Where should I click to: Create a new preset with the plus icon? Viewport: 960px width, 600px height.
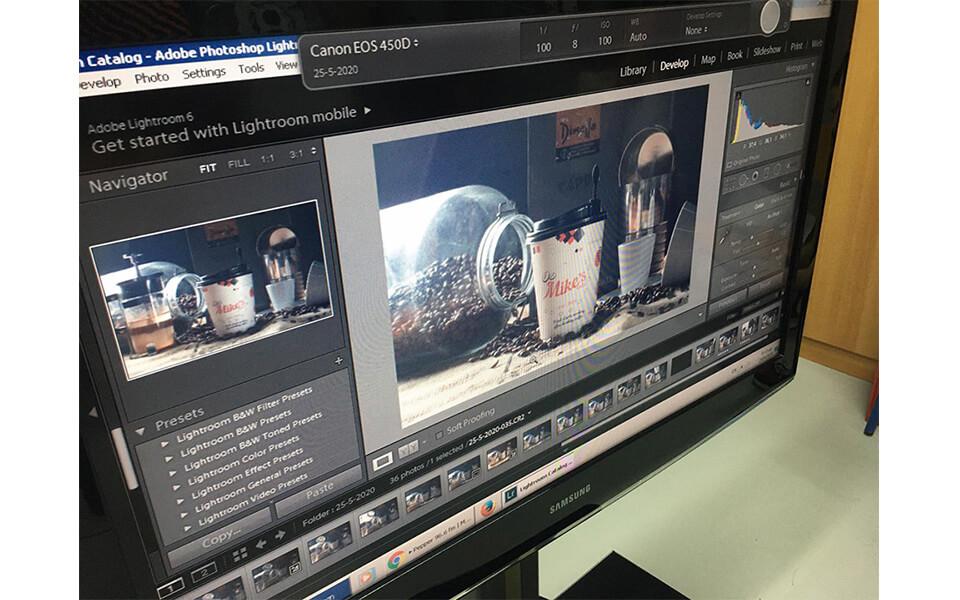coord(339,361)
